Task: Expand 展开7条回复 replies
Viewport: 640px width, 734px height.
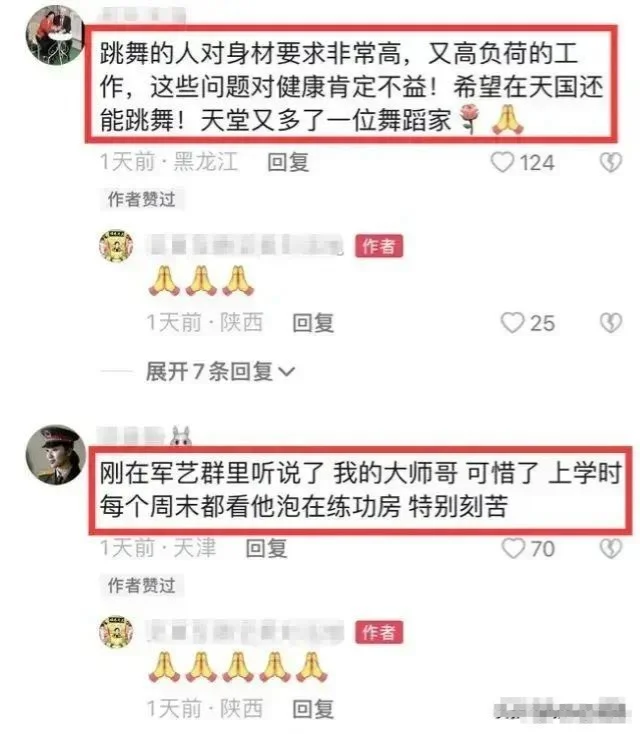Action: point(220,372)
